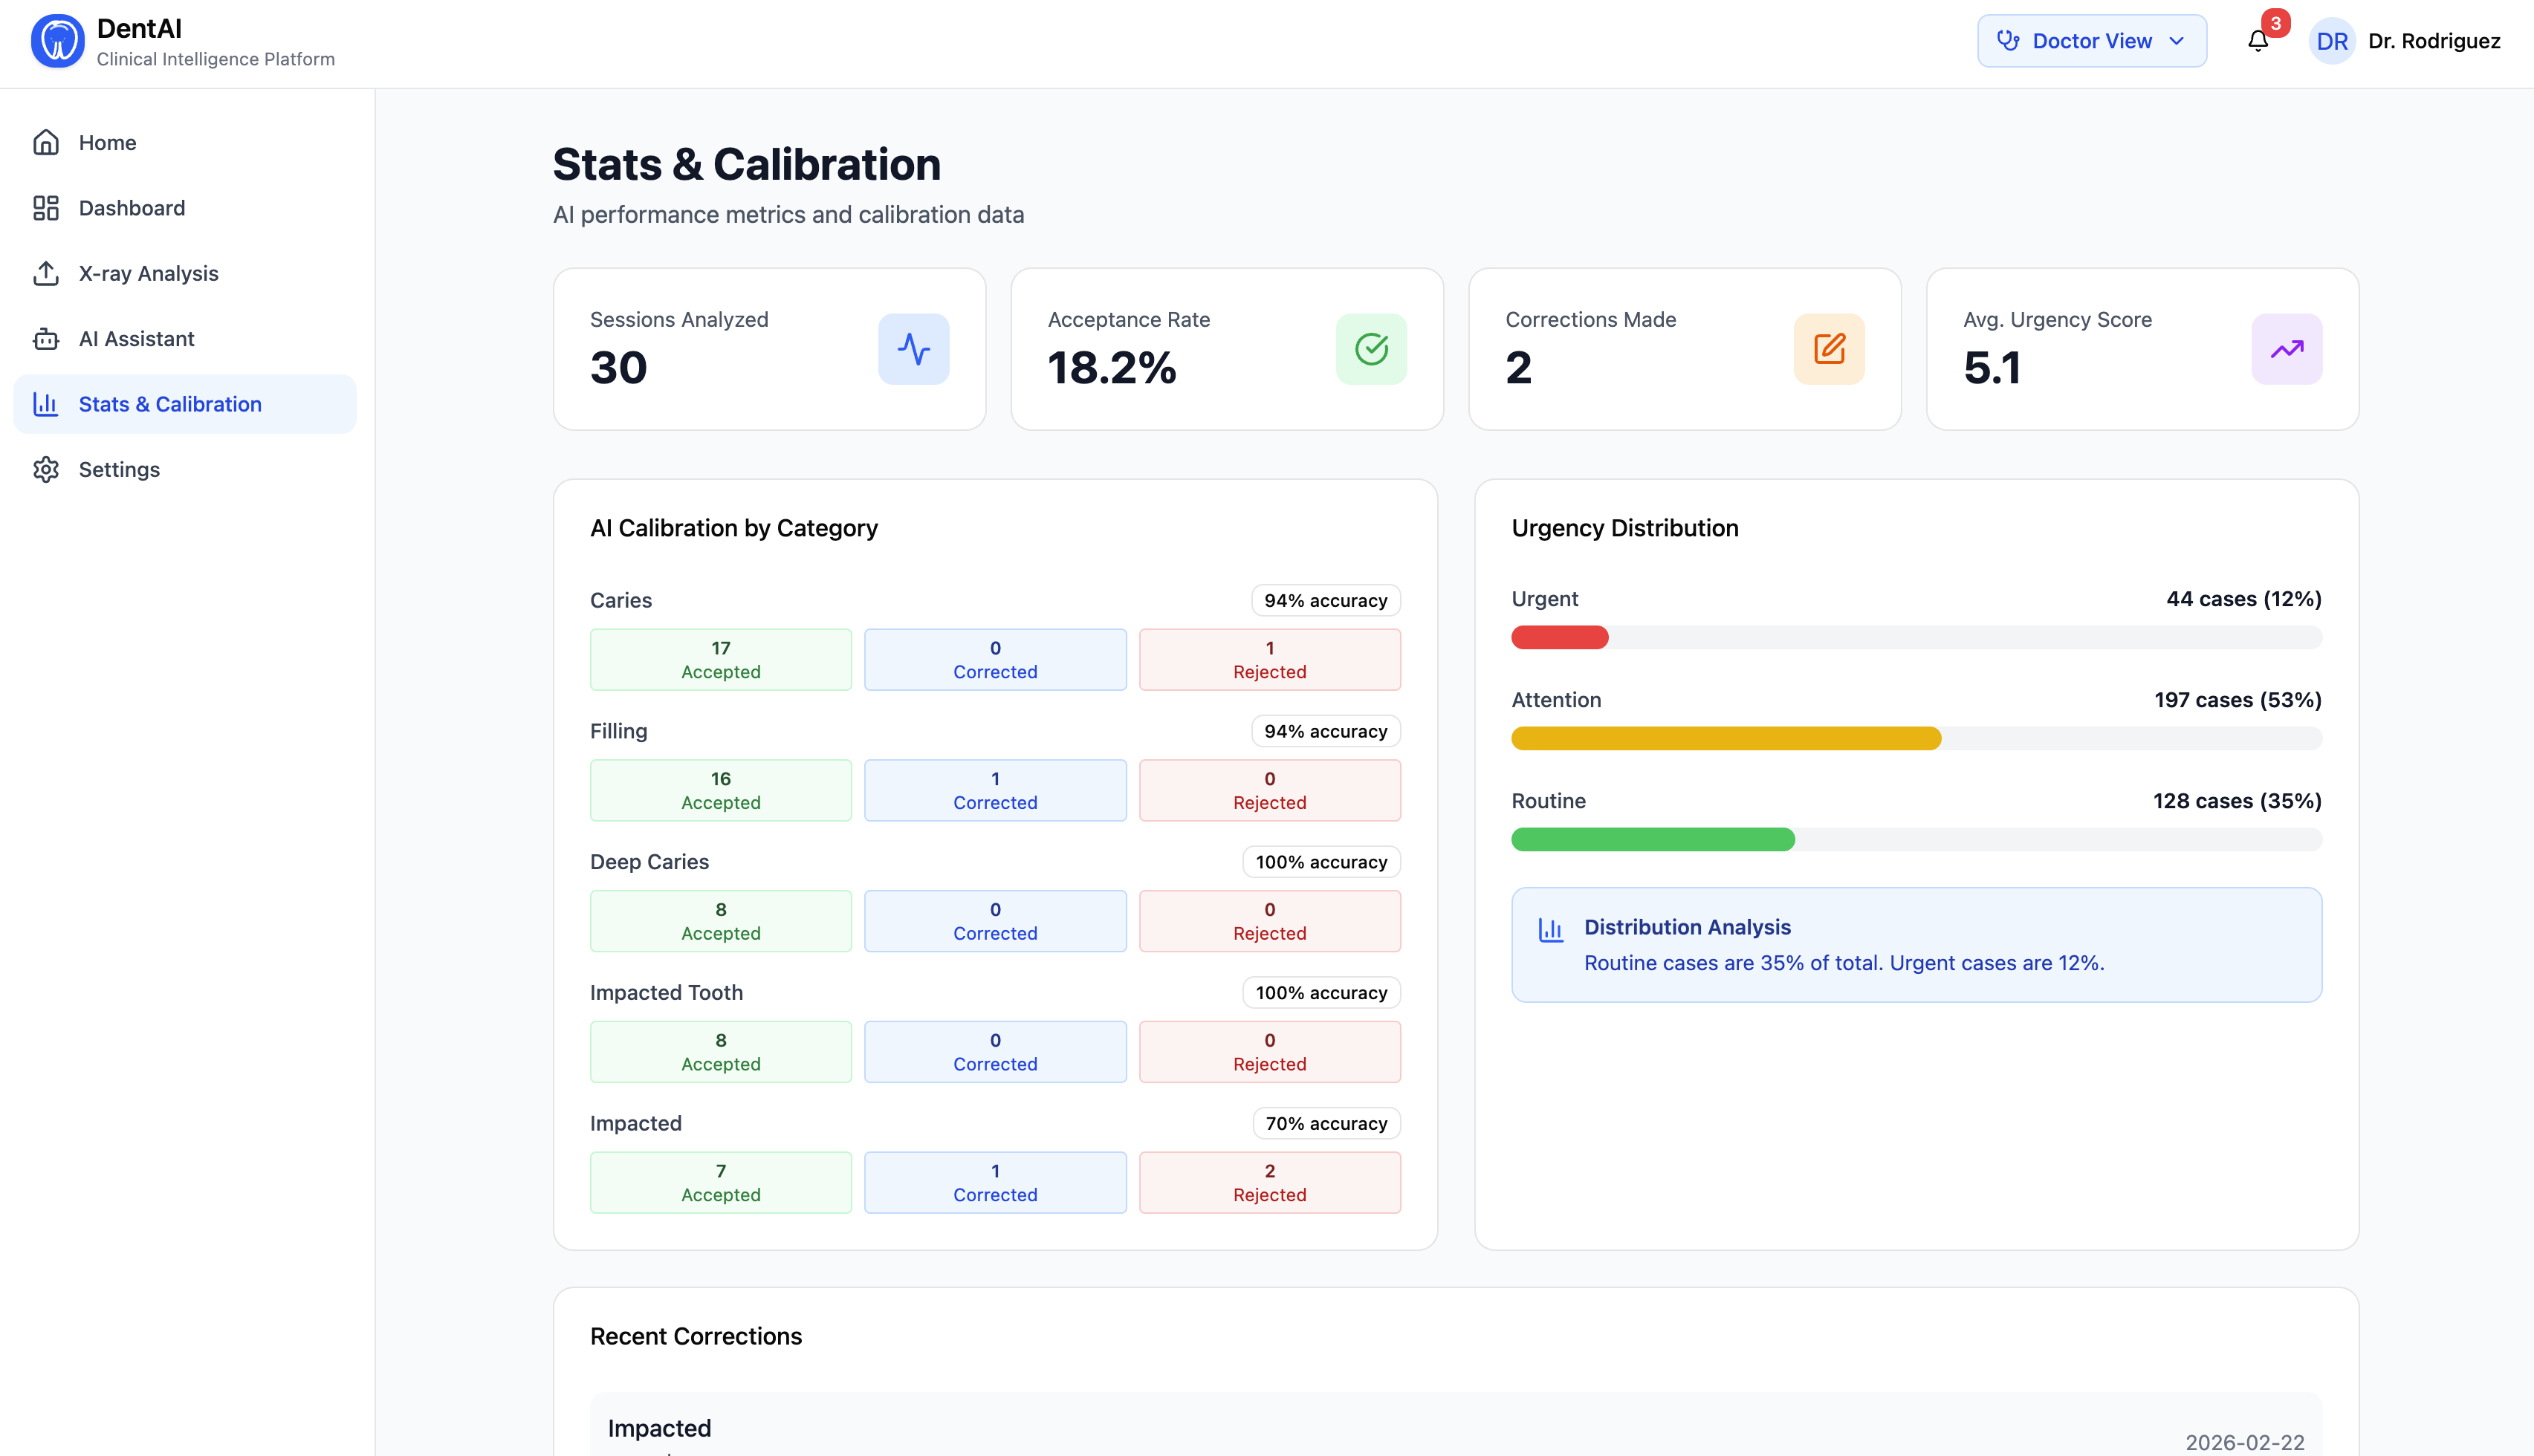Viewport: 2534px width, 1456px height.
Task: Click Caries 17 Accepted box
Action: point(720,660)
